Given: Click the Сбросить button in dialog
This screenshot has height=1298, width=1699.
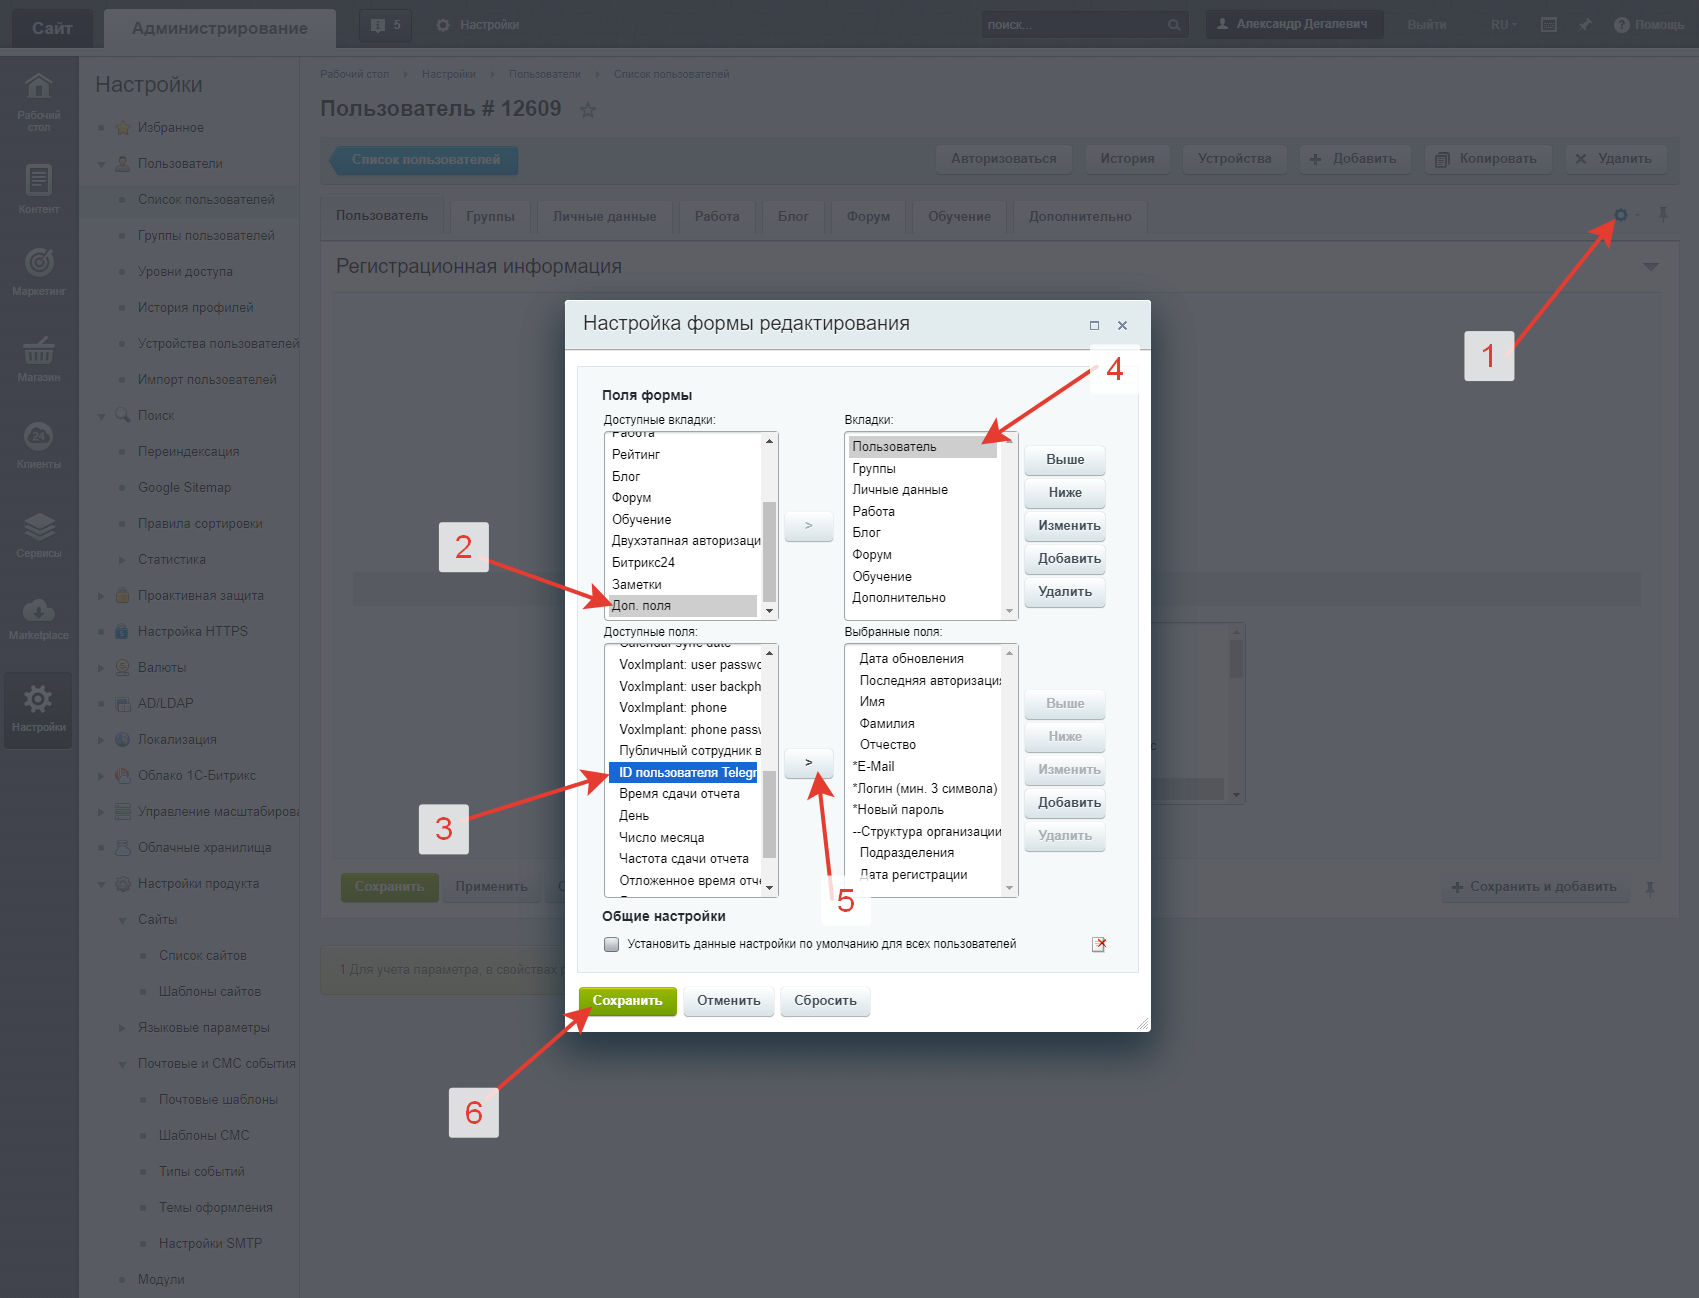Looking at the screenshot, I should 825,1001.
